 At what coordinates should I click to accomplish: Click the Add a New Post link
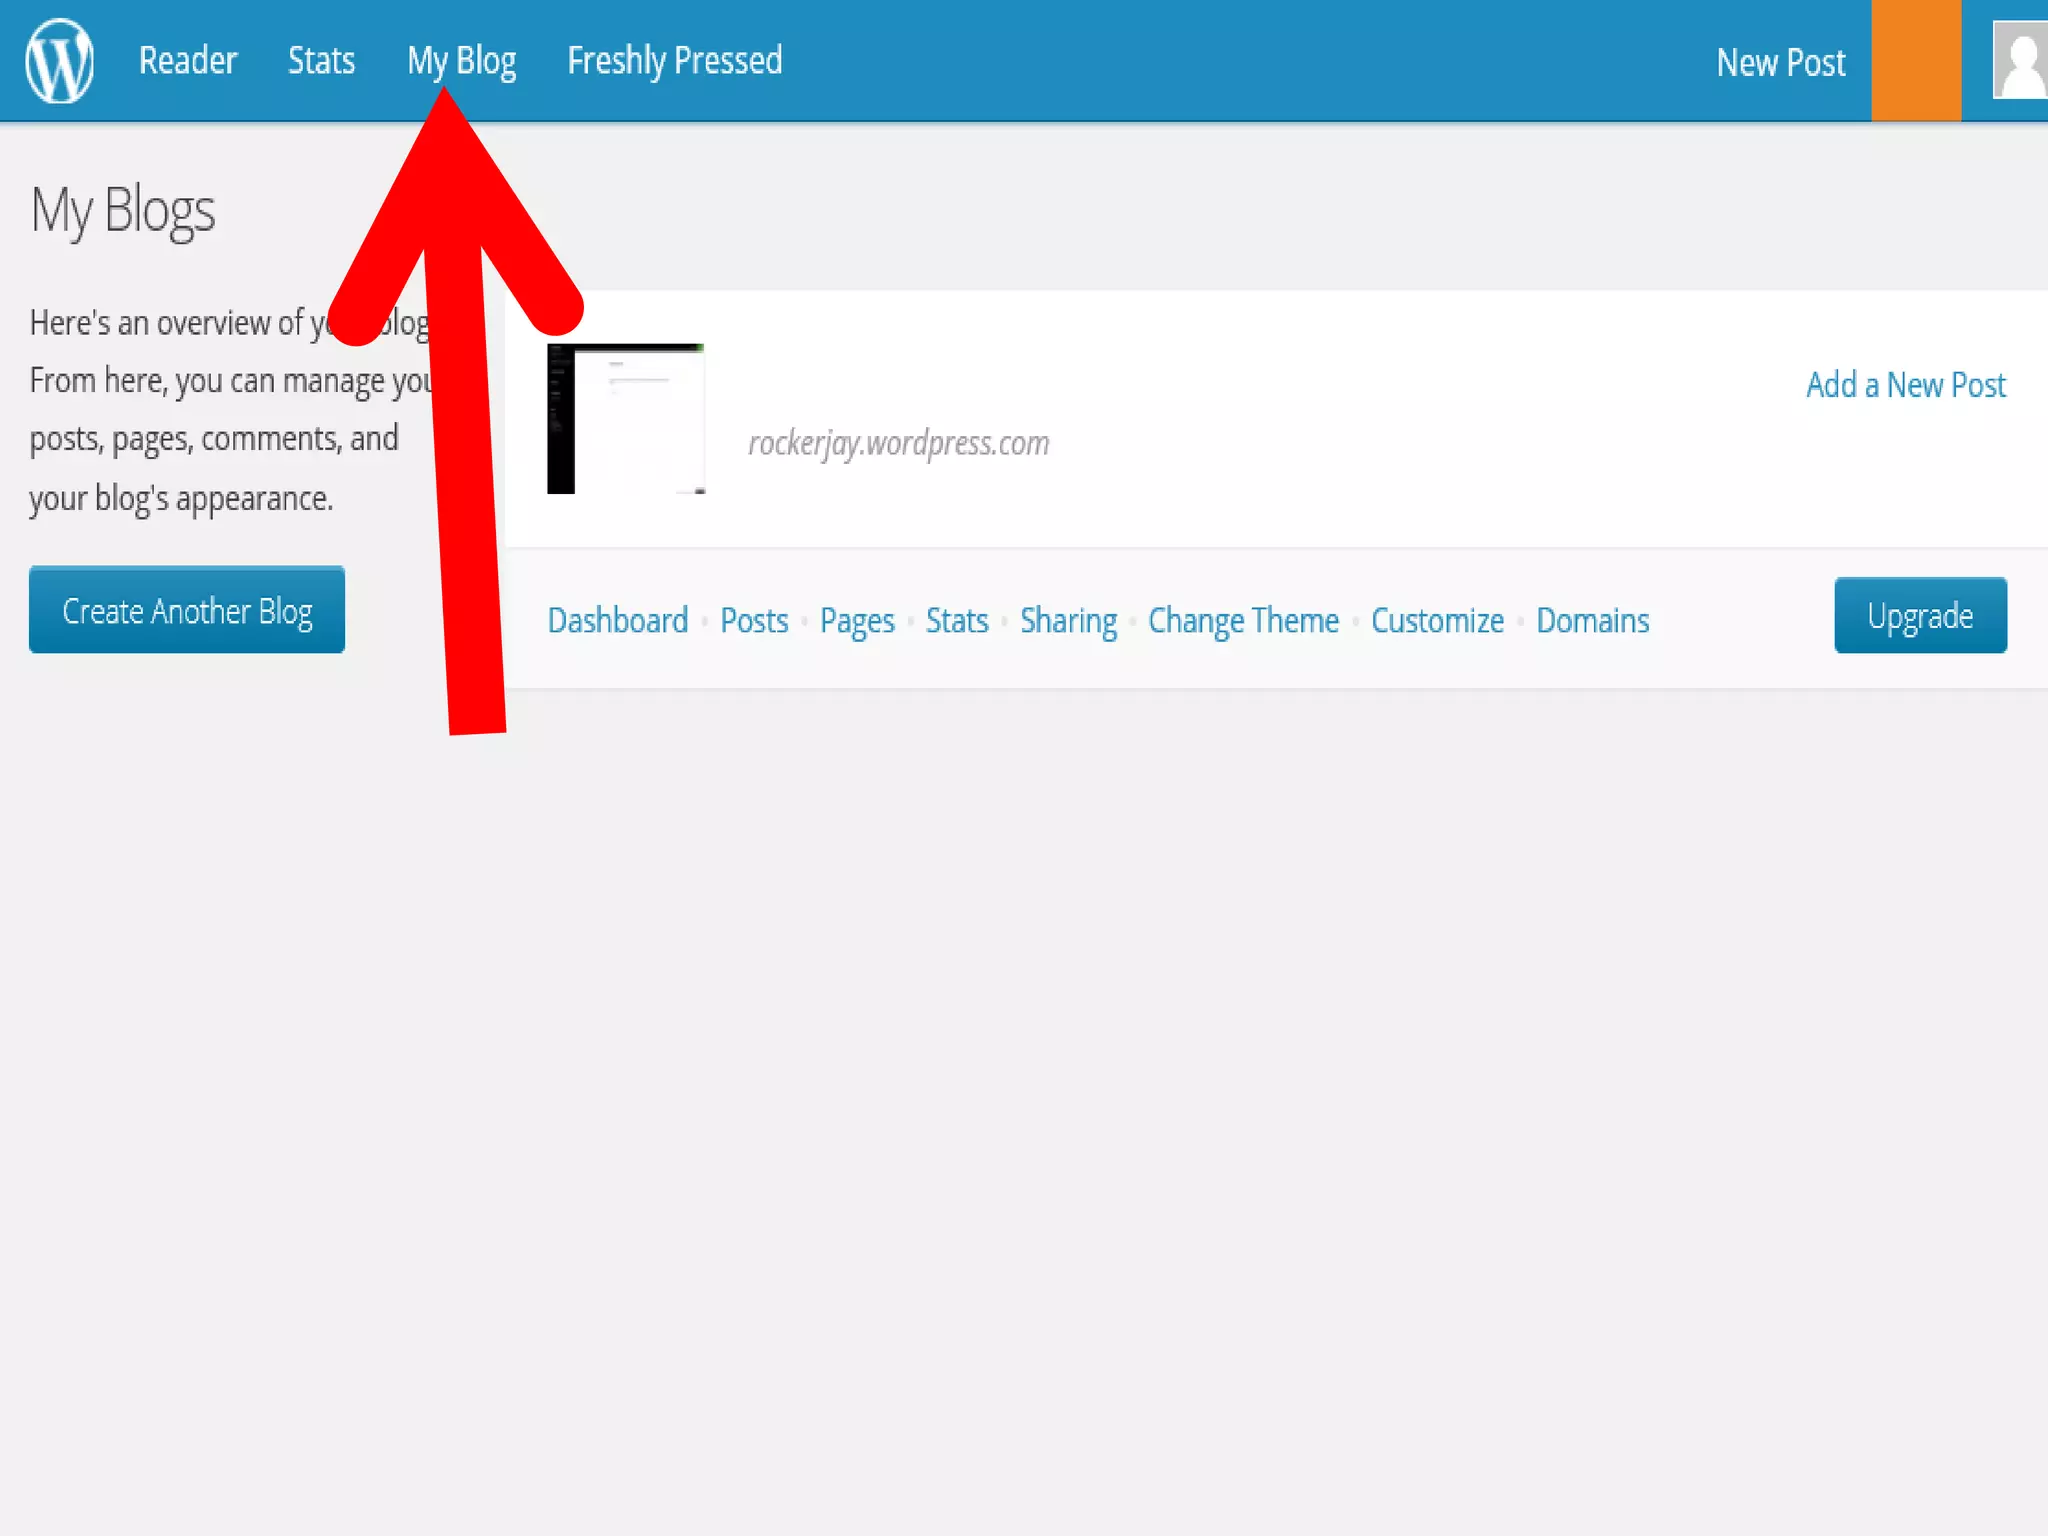(1905, 385)
